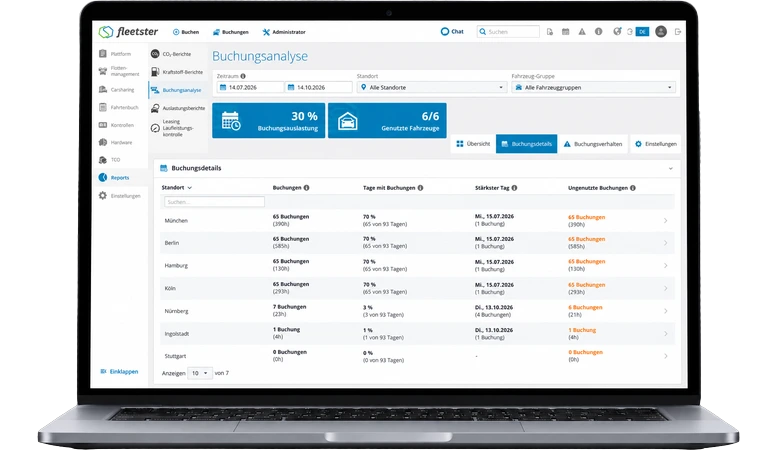Switch to the Buchungsdetails tab
Viewport: 777px width, 450px height.
click(x=526, y=144)
